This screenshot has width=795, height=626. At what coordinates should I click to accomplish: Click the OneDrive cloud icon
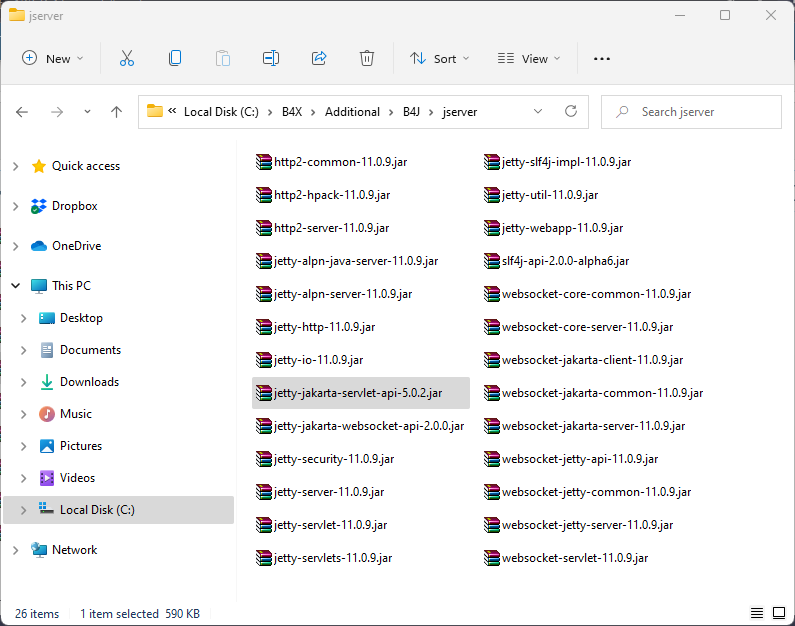39,246
